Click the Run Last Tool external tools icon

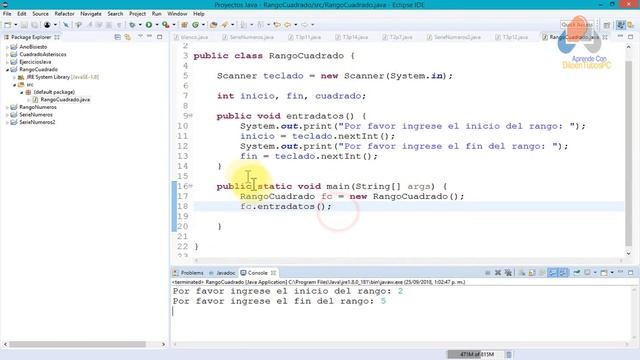click(166, 25)
